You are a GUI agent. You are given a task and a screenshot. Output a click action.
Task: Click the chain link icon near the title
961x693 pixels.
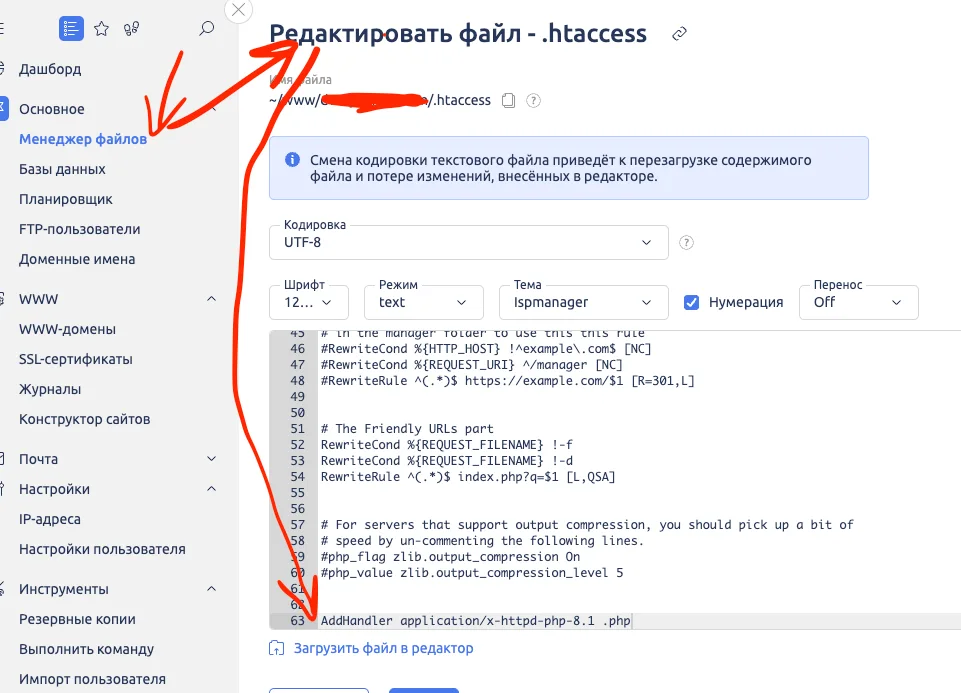coord(678,33)
